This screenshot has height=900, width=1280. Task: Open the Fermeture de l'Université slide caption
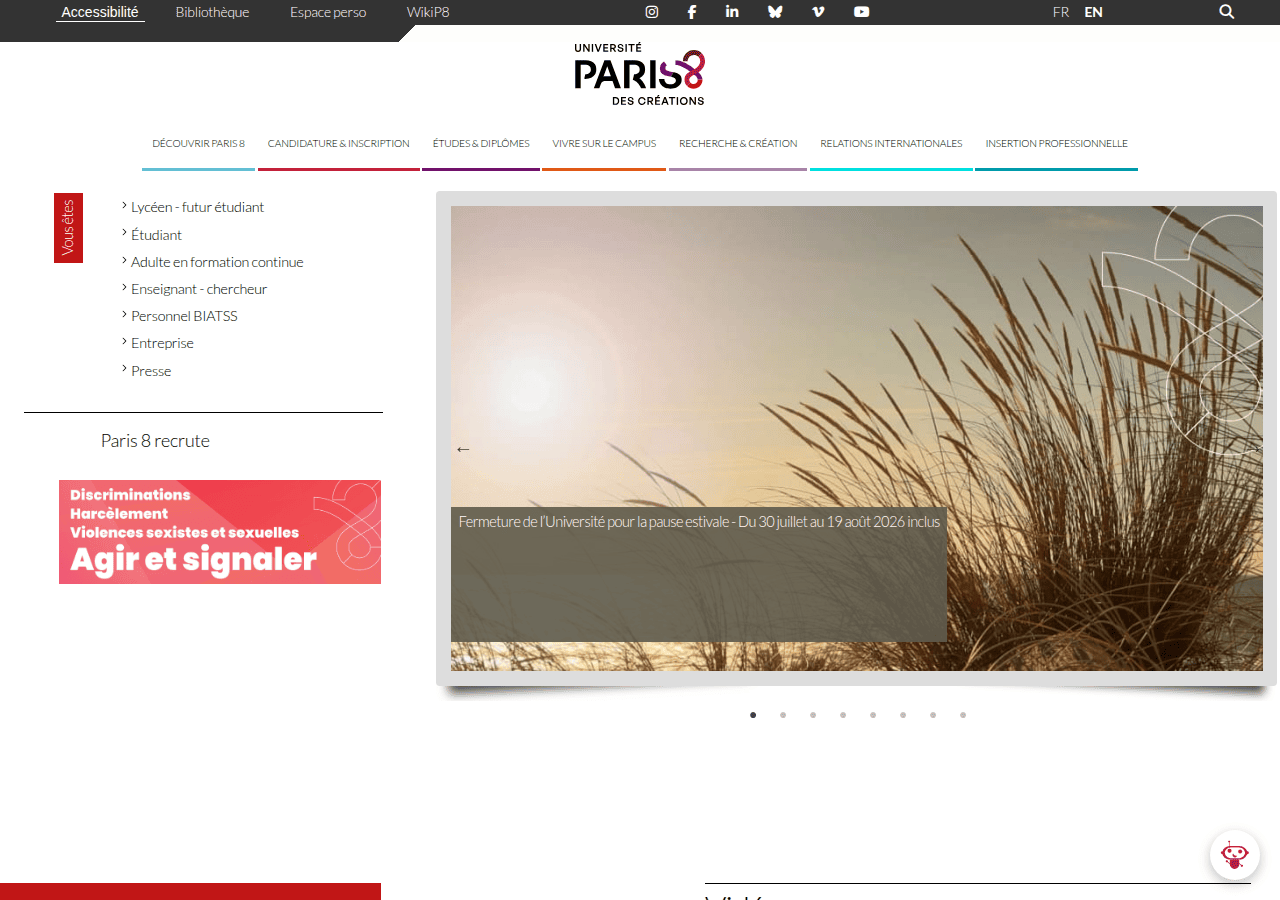699,522
